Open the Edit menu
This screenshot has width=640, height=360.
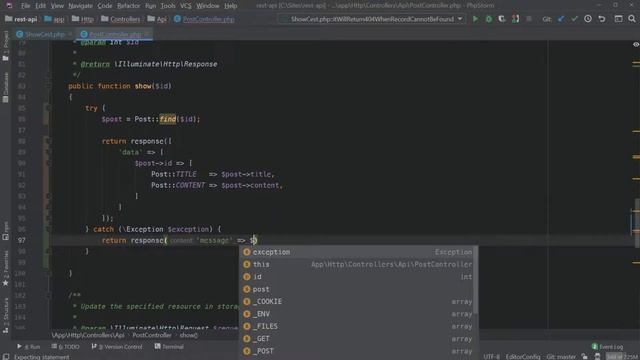click(x=40, y=6)
